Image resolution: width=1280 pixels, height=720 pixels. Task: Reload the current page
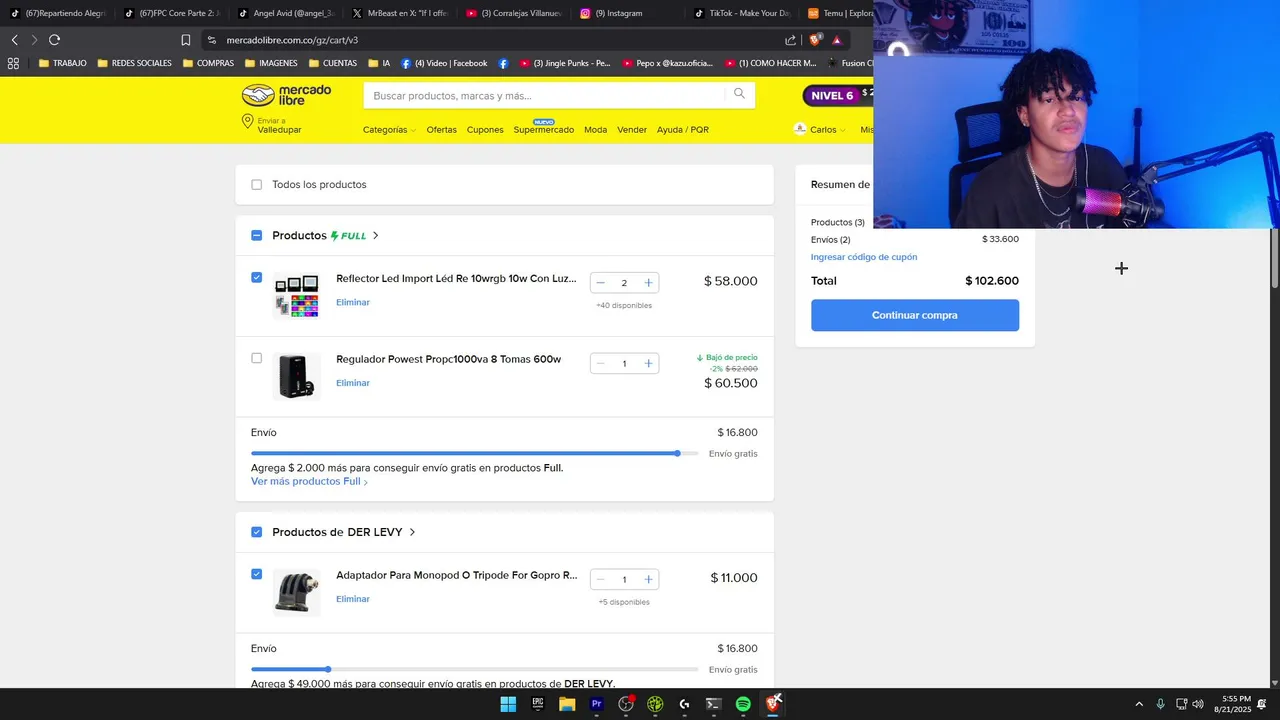54,40
